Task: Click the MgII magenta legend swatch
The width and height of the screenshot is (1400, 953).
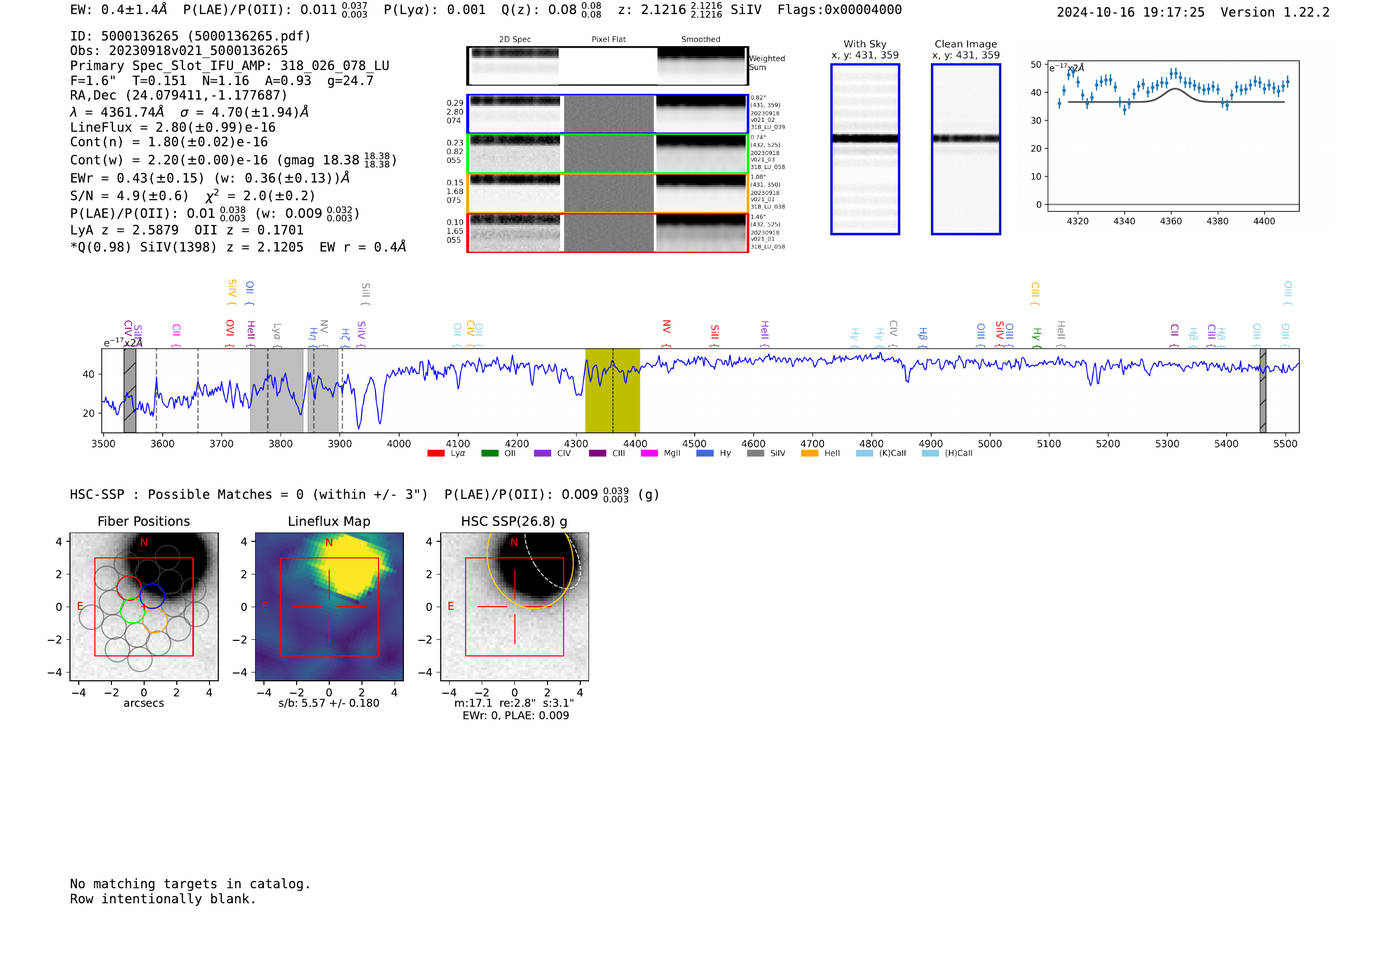Action: point(649,453)
